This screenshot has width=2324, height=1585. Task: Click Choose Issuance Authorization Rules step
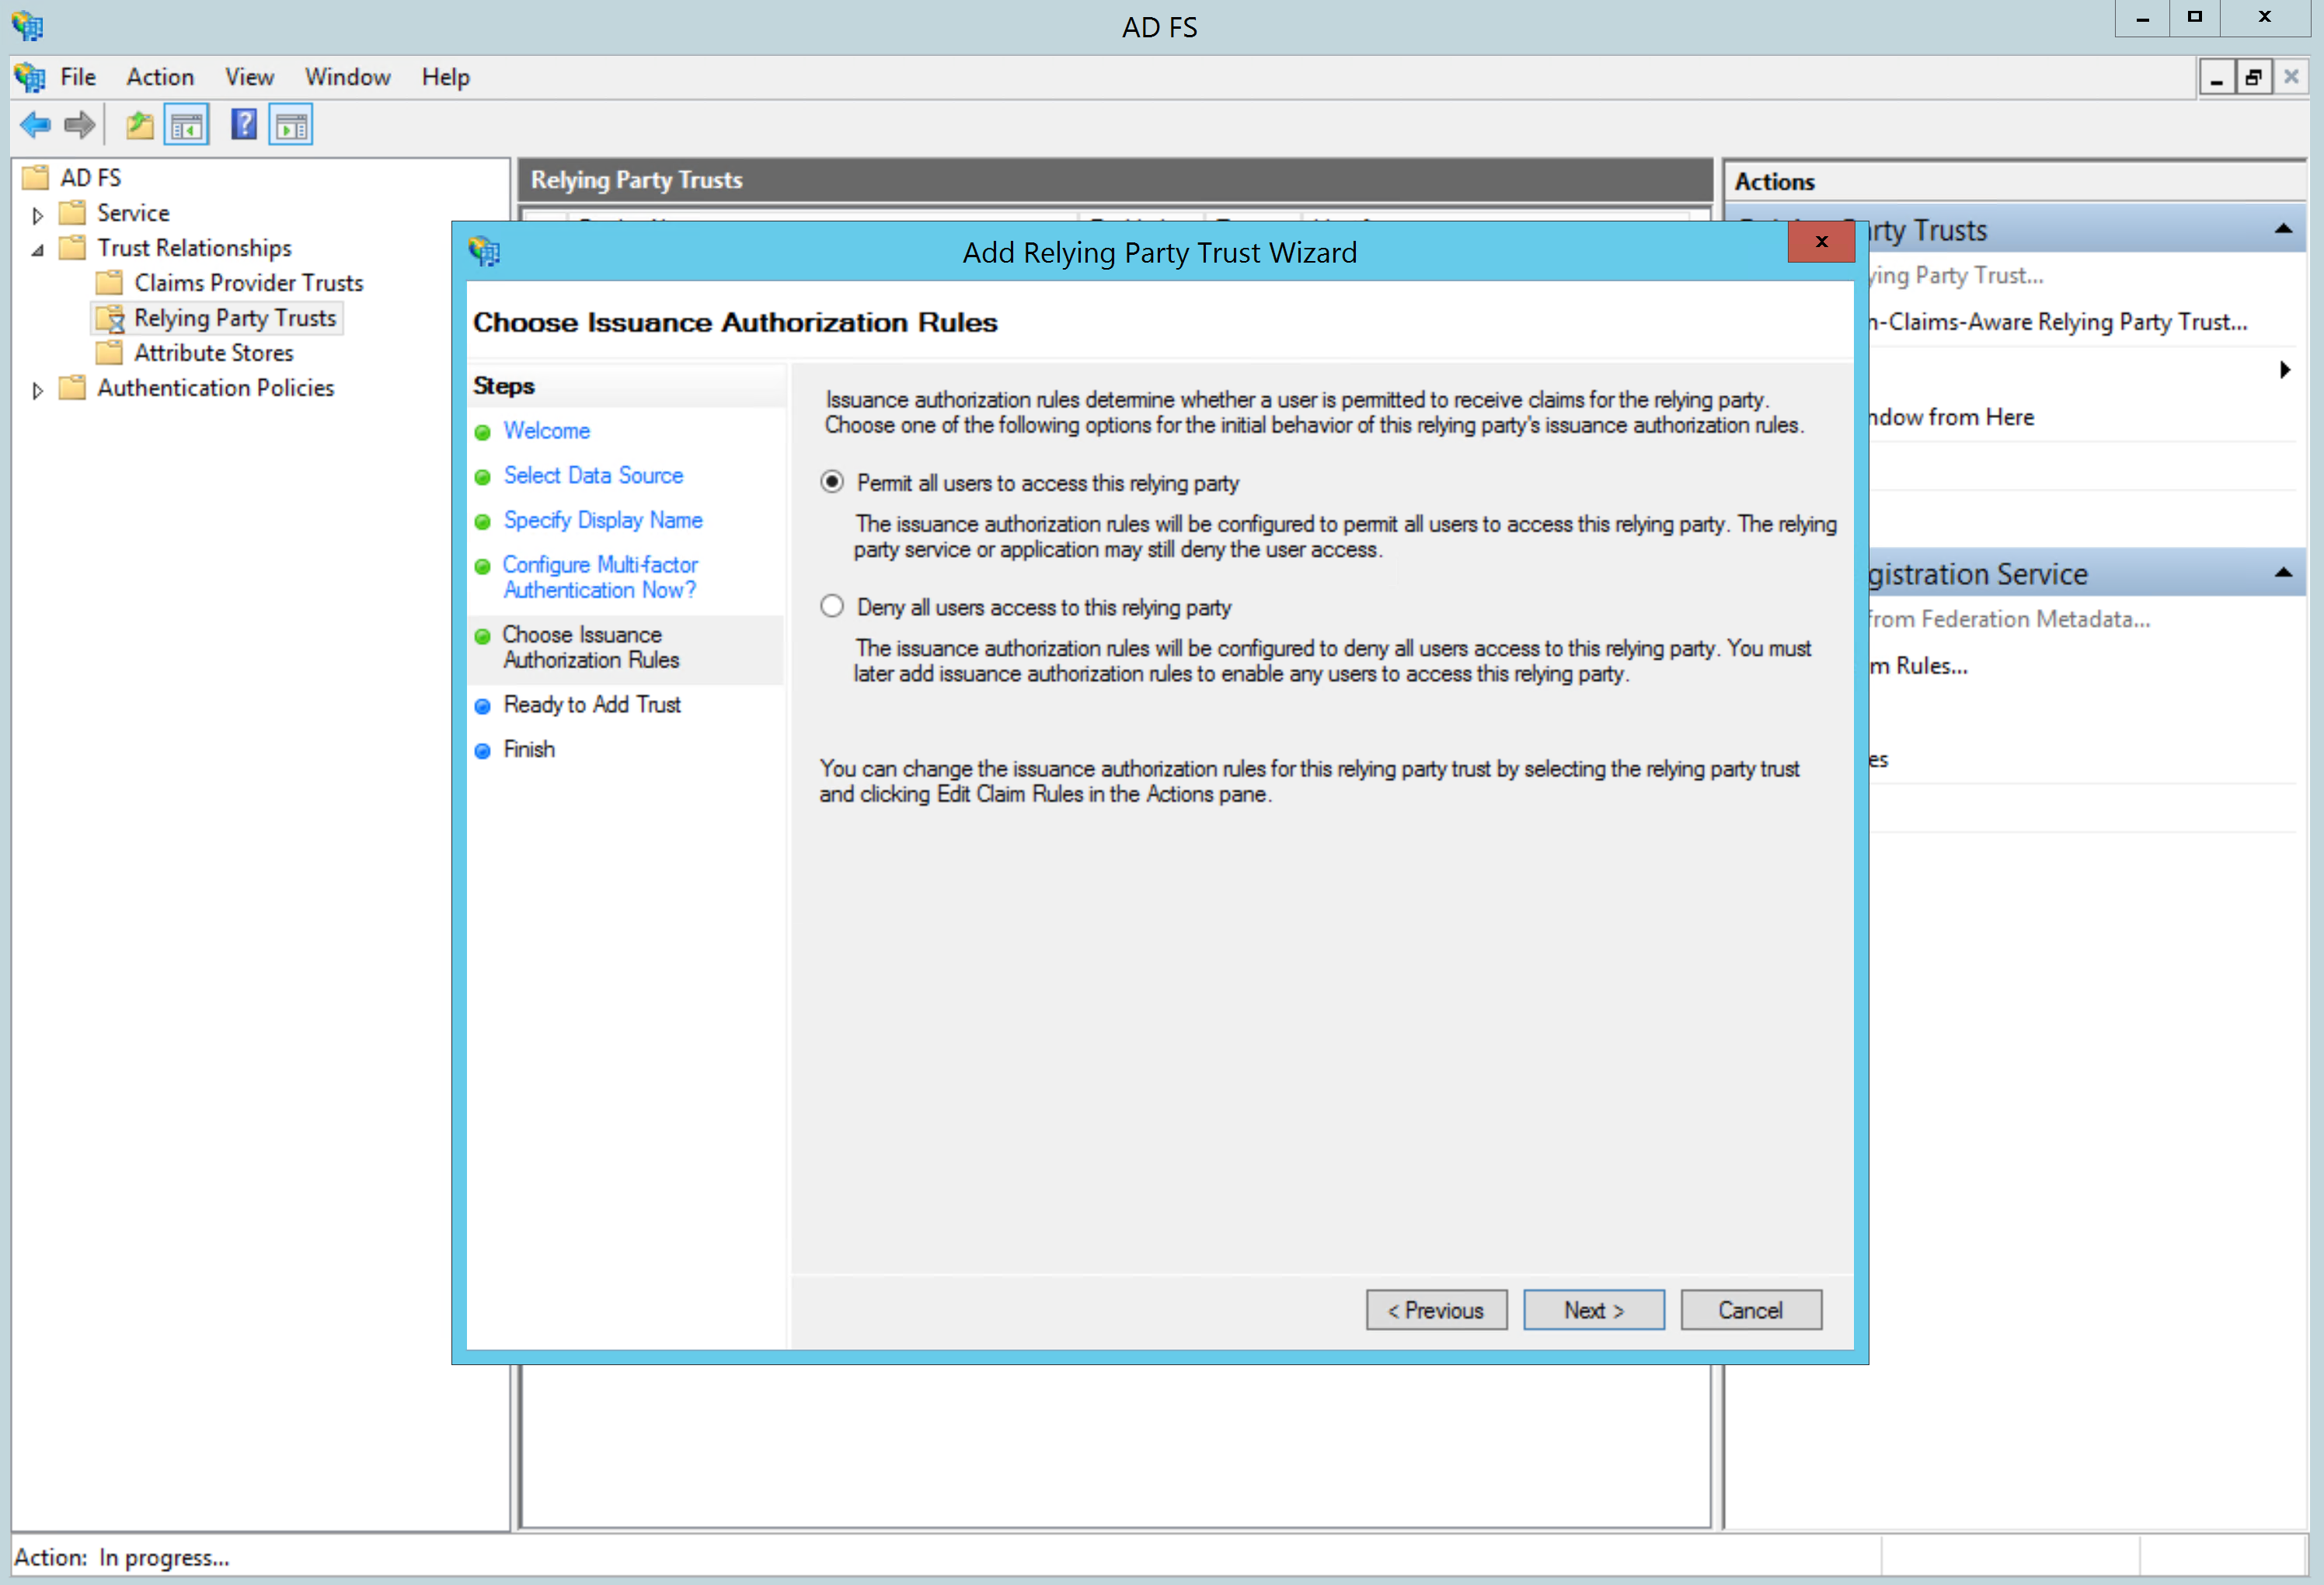(x=591, y=647)
